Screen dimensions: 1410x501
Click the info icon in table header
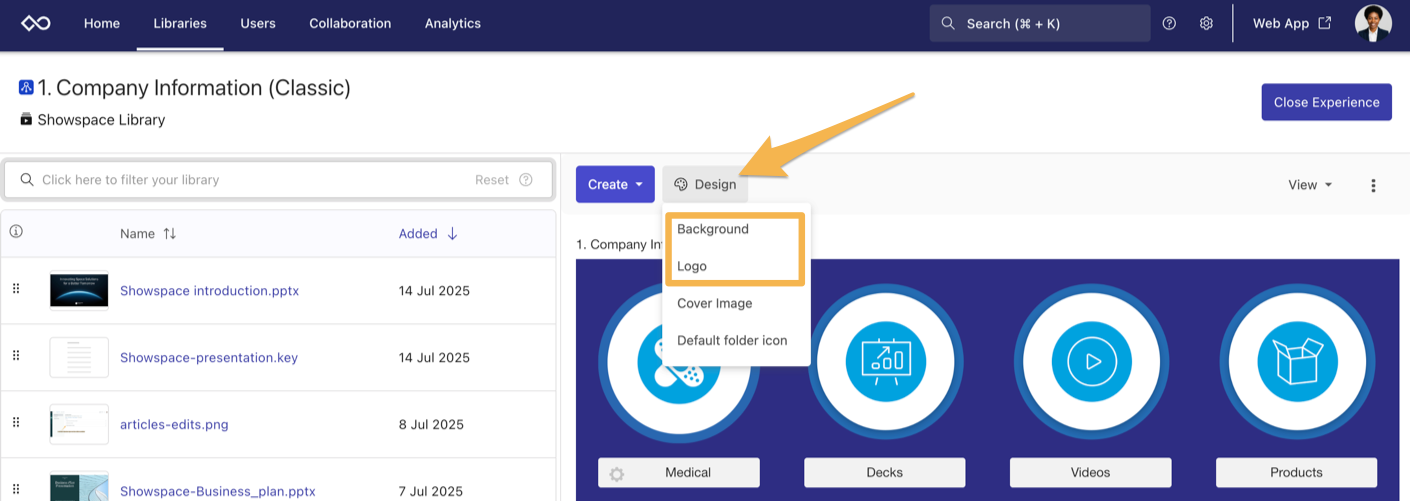16,232
